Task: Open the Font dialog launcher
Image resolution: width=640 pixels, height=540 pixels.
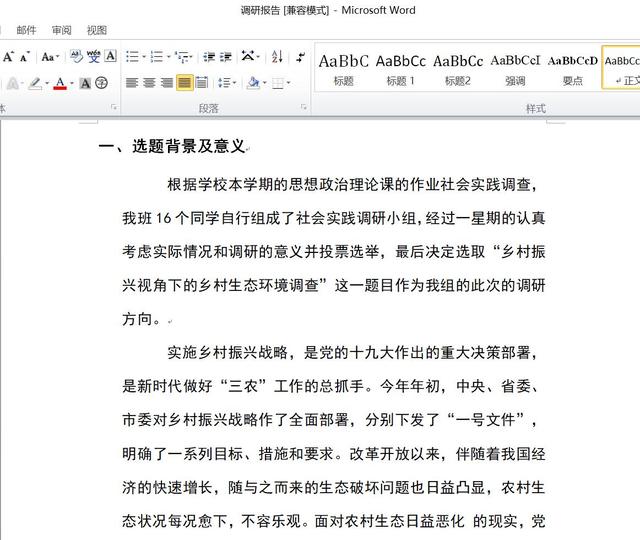Action: pyautogui.click(x=114, y=107)
